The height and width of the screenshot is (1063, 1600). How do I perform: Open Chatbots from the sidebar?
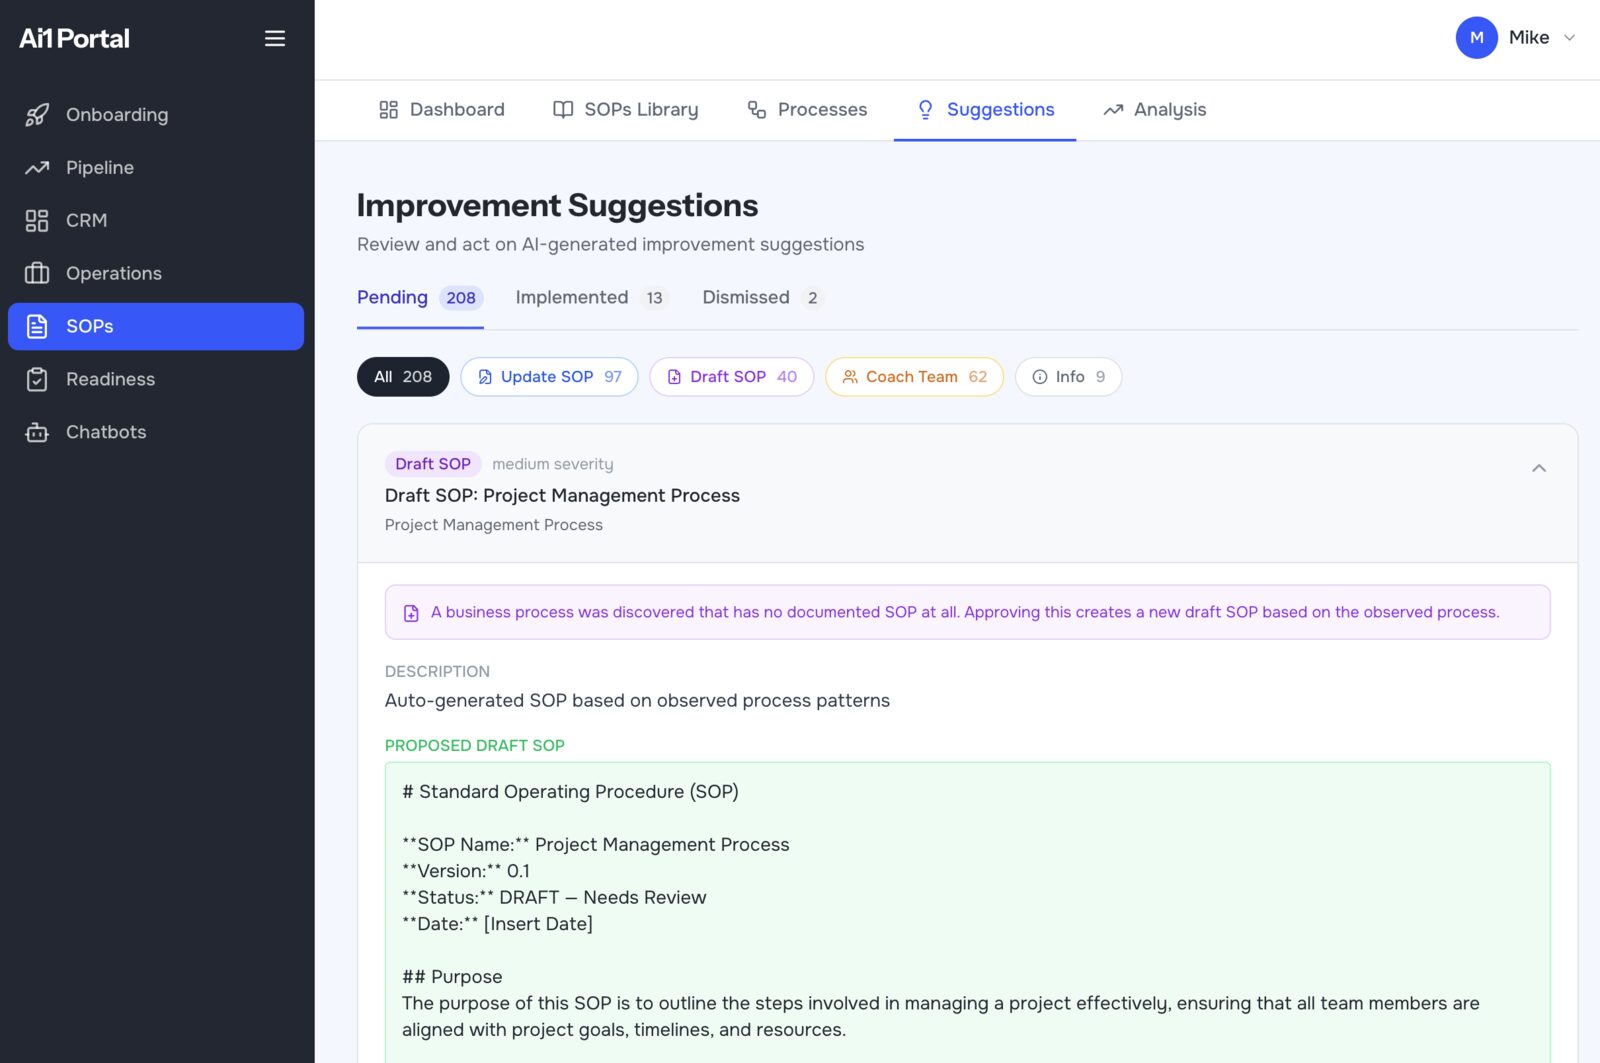tap(156, 433)
